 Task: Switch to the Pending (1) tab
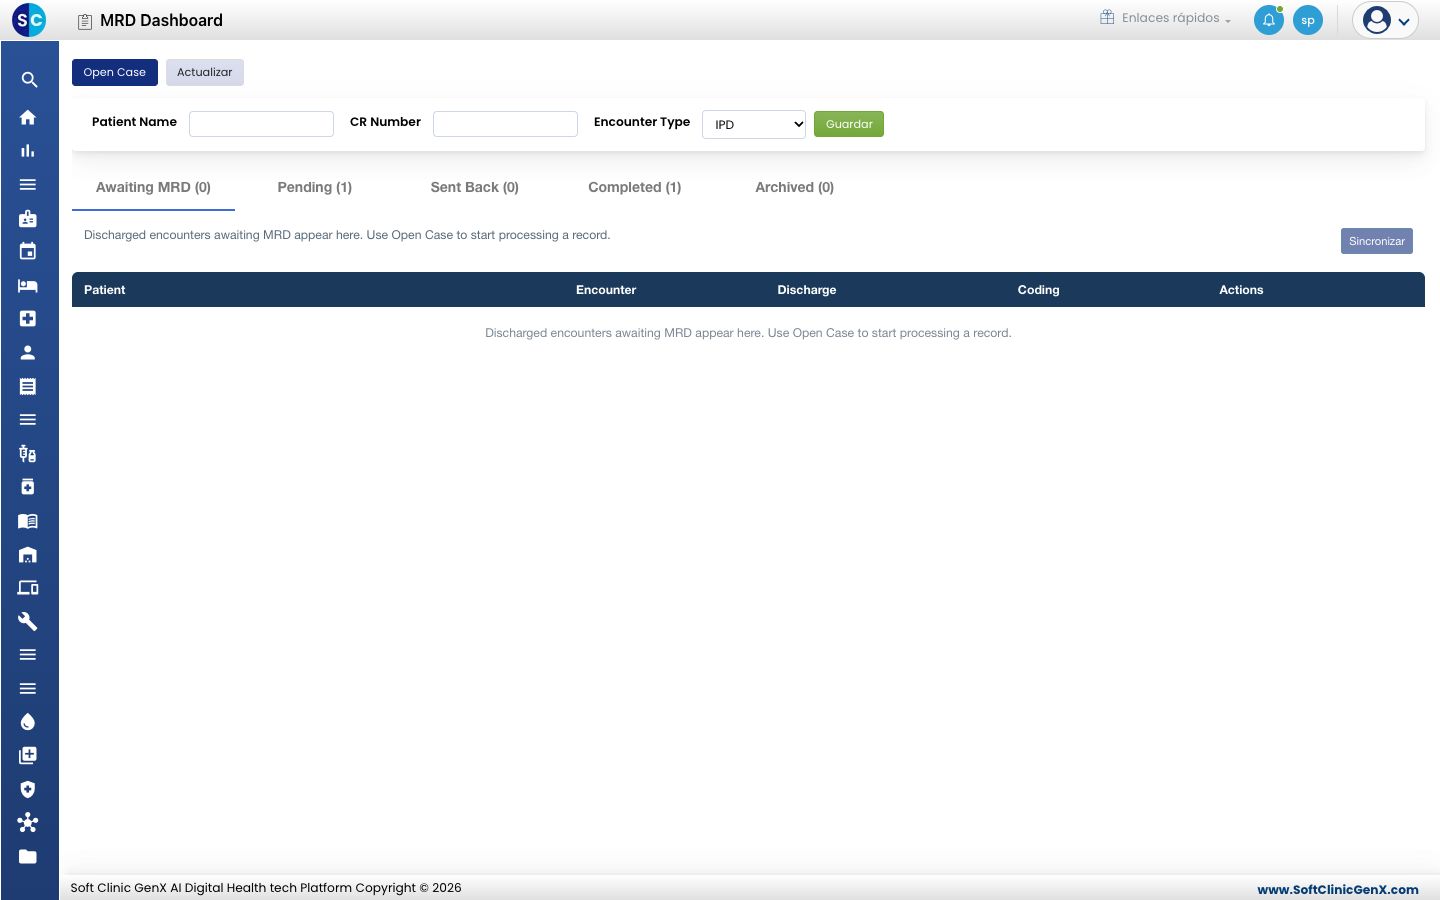pyautogui.click(x=315, y=187)
